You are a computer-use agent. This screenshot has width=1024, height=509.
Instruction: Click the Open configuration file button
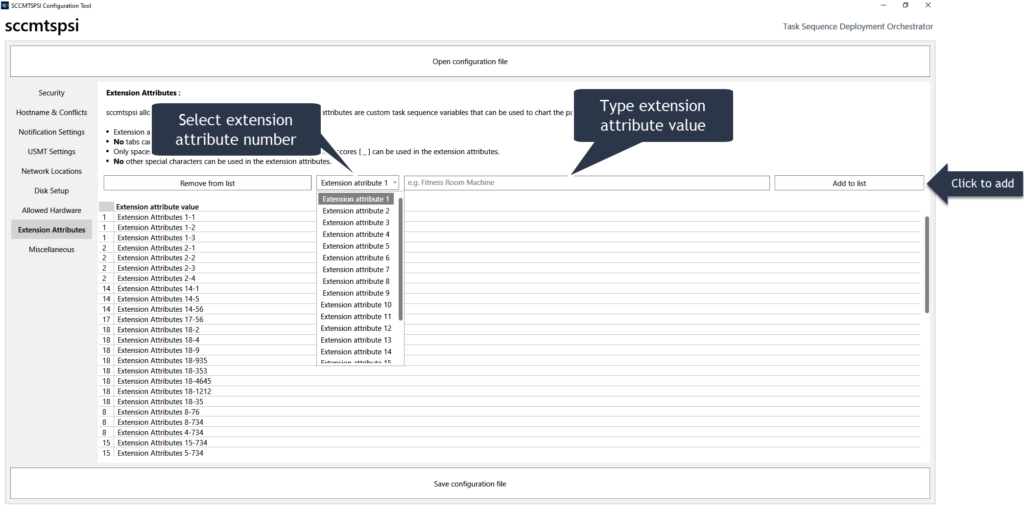pyautogui.click(x=469, y=61)
